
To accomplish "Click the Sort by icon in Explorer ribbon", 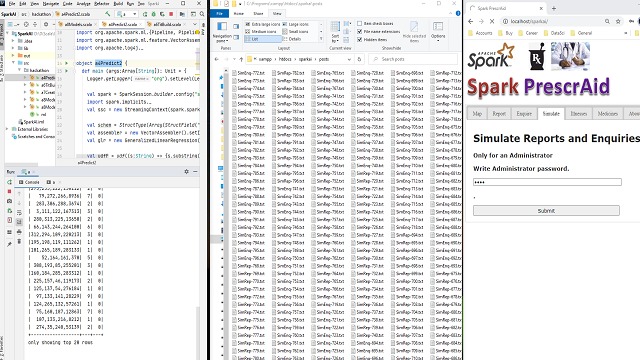I will pos(335,28).
